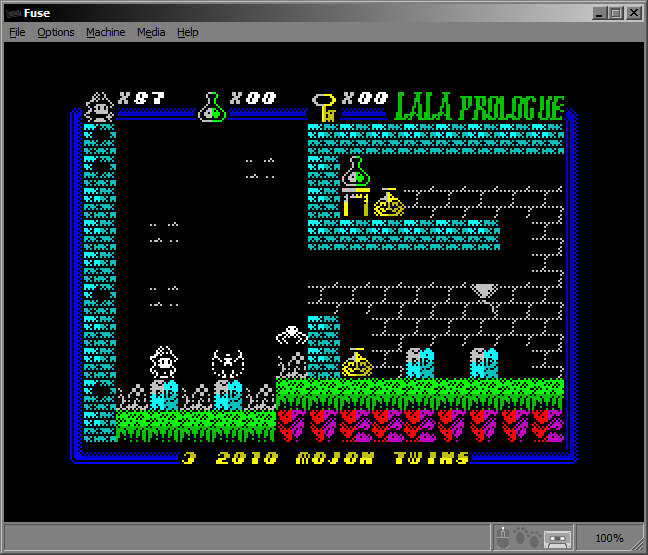Click the yellow key icon in HUD
Screen dimensions: 648x555
(324, 107)
